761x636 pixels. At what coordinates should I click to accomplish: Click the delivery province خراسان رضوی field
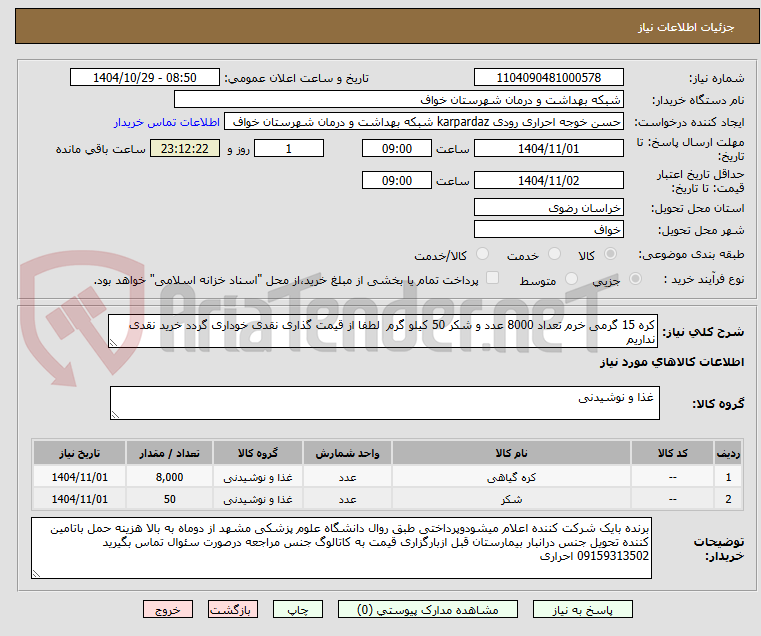coord(548,207)
